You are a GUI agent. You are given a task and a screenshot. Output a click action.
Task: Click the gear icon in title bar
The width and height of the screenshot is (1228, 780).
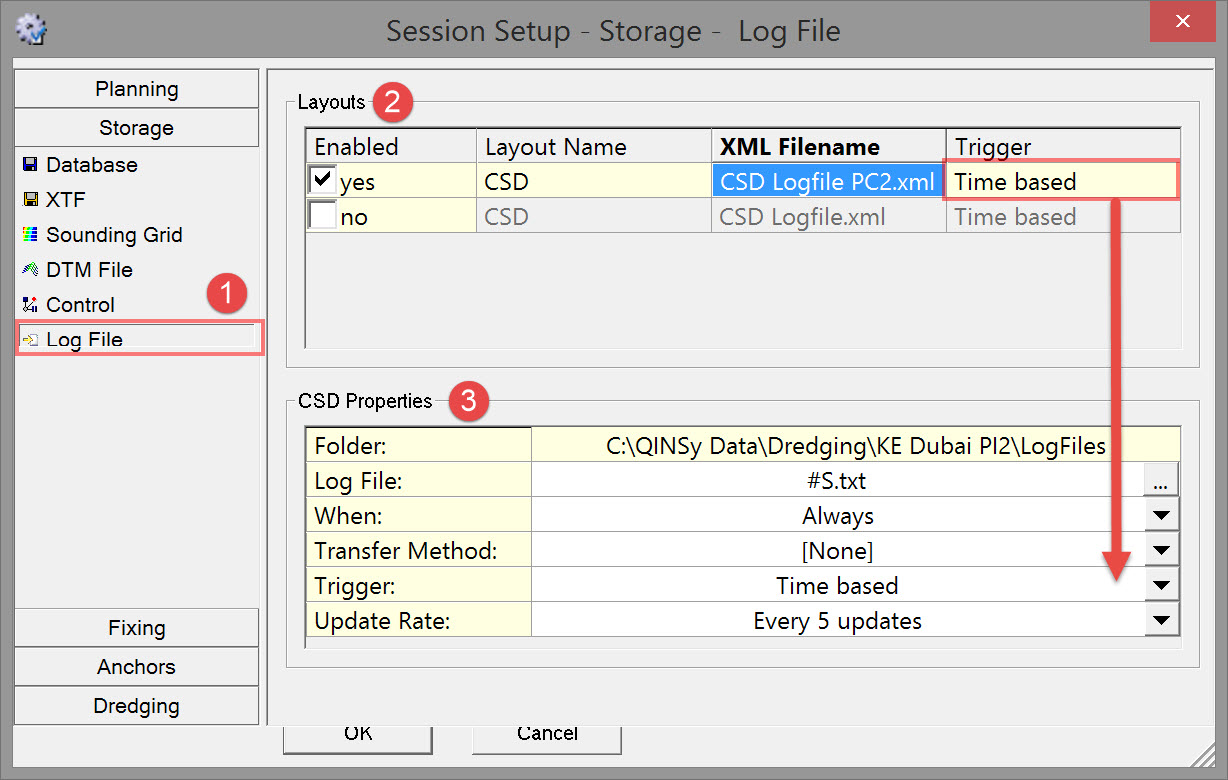pyautogui.click(x=32, y=29)
